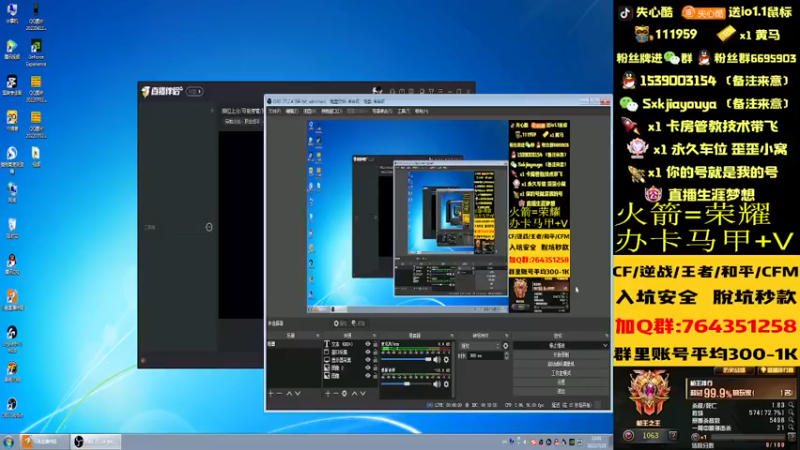Viewport: 800px width, 450px height.
Task: Remove the selected source with the minus icon
Action: pyautogui.click(x=336, y=393)
